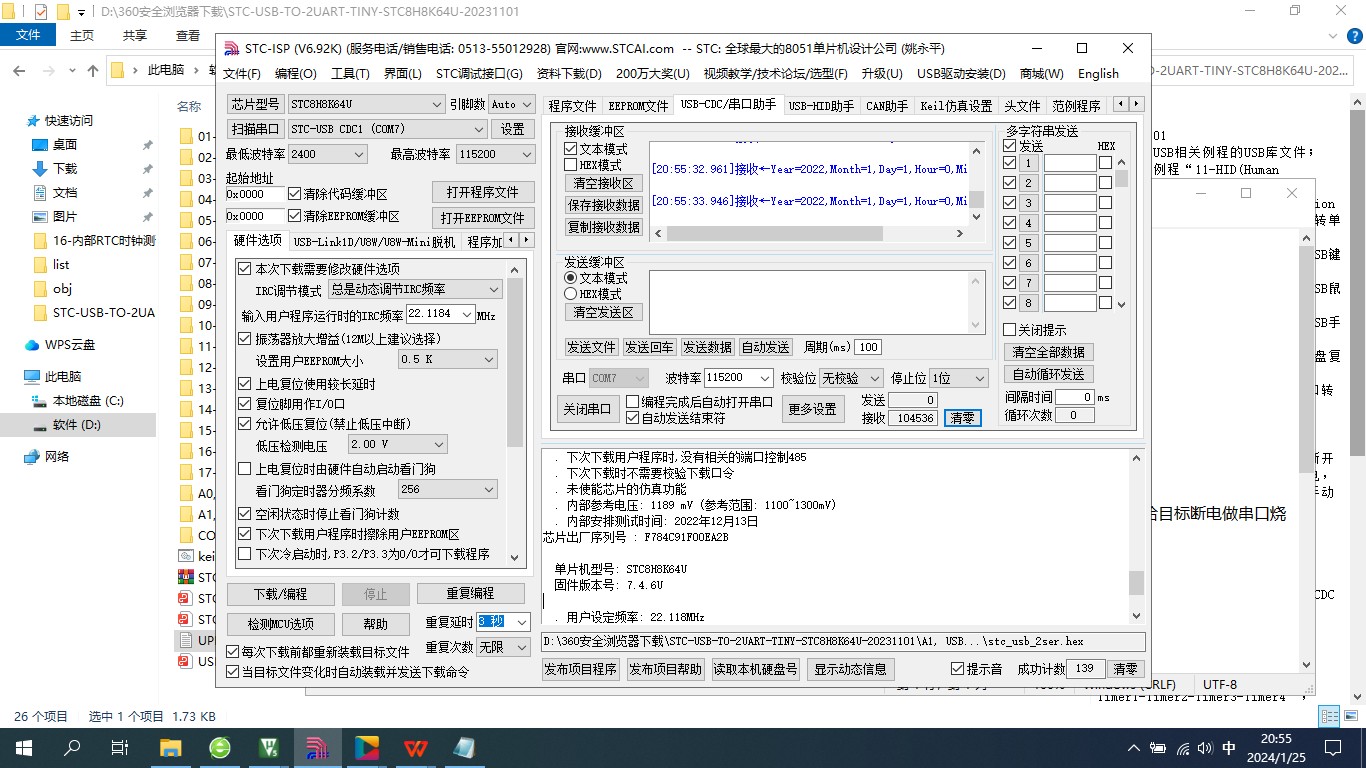Image resolution: width=1366 pixels, height=768 pixels.
Task: Open WPS Office from the taskbar
Action: 415,747
